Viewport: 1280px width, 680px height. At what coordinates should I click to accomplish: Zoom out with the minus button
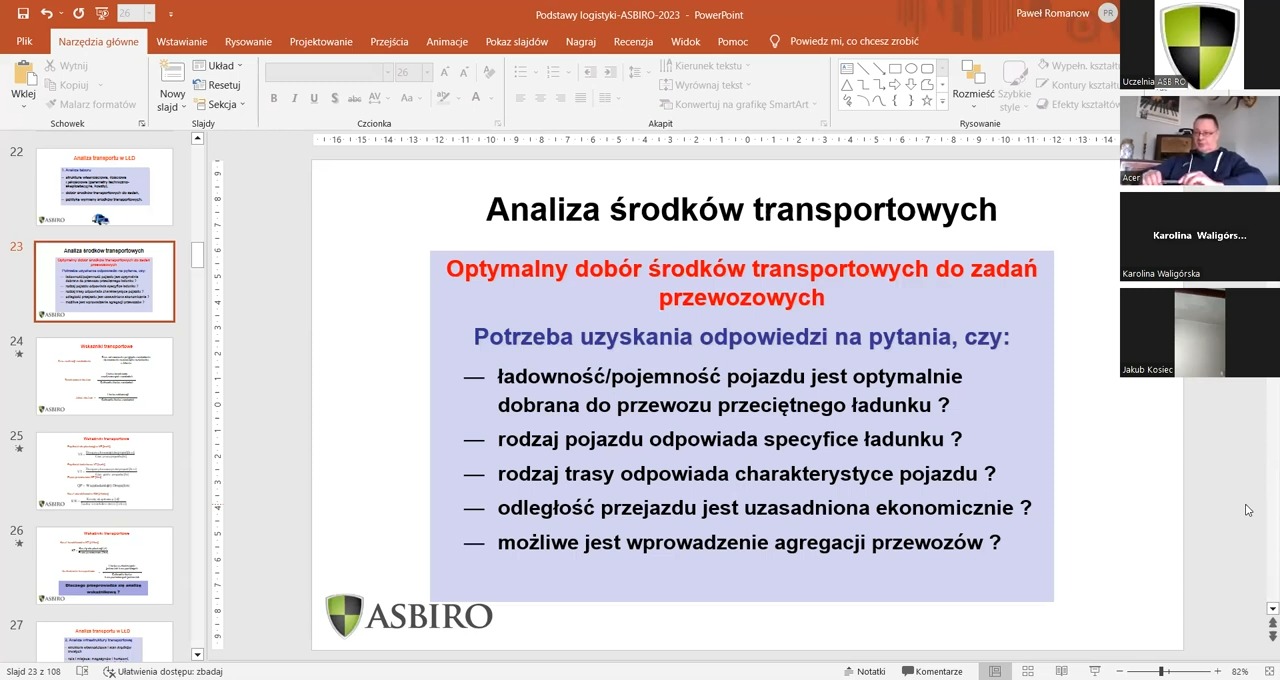[1119, 671]
